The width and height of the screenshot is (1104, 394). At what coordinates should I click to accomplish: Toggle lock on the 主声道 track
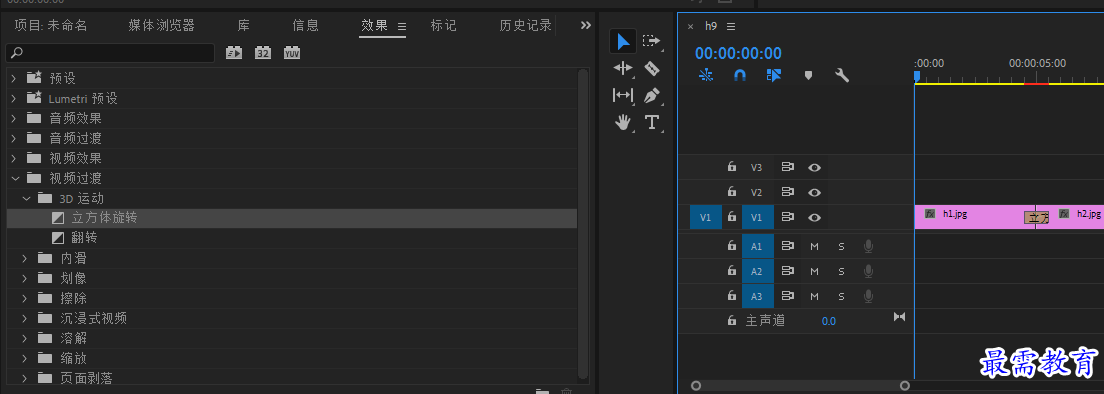point(732,320)
